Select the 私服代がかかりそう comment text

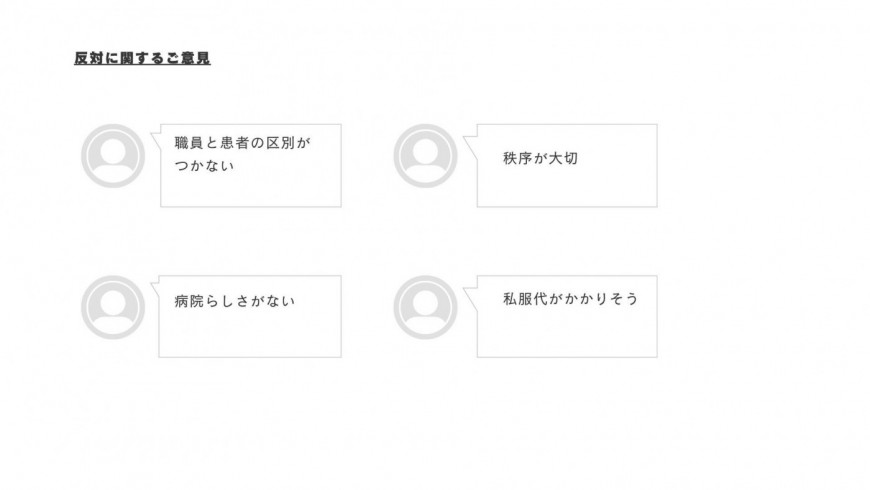pyautogui.click(x=571, y=299)
